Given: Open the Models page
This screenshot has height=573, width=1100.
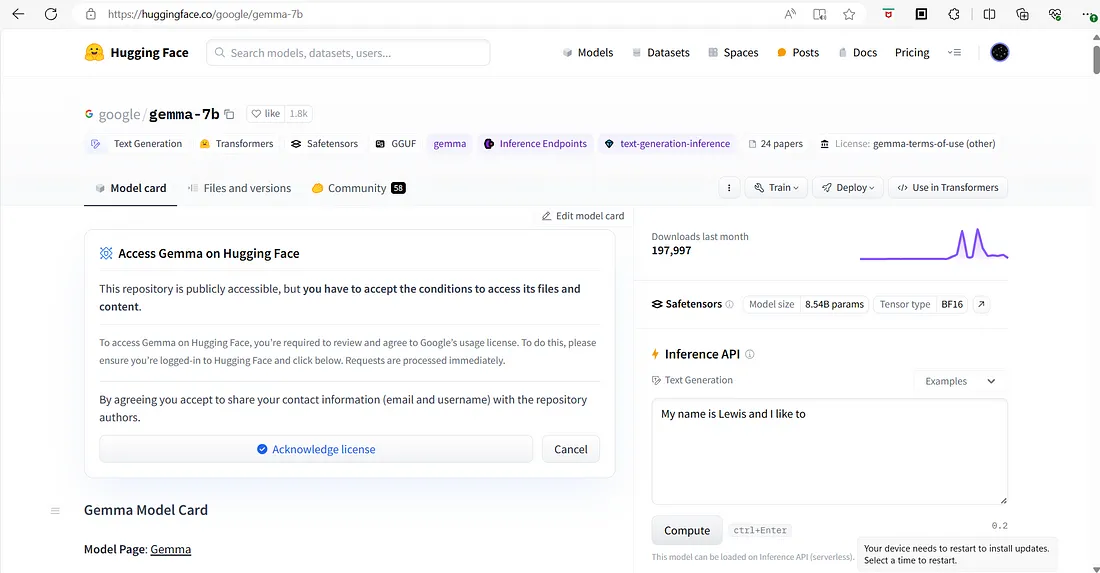Looking at the screenshot, I should click(588, 53).
